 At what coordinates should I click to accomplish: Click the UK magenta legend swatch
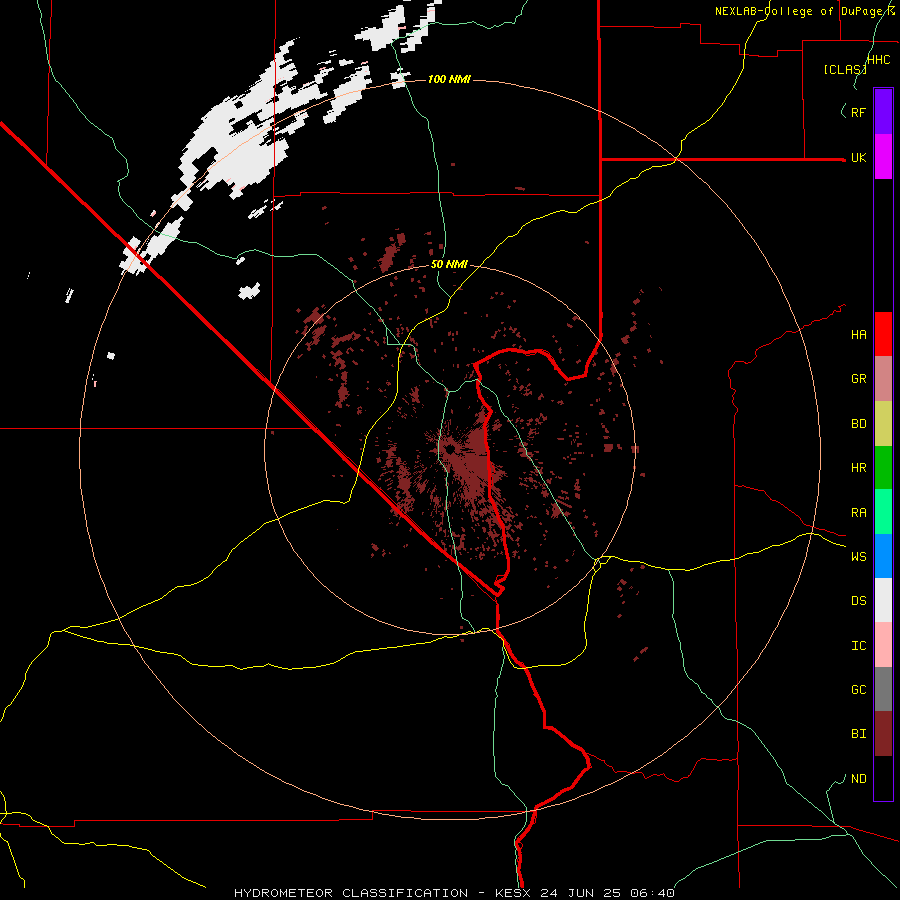[883, 157]
